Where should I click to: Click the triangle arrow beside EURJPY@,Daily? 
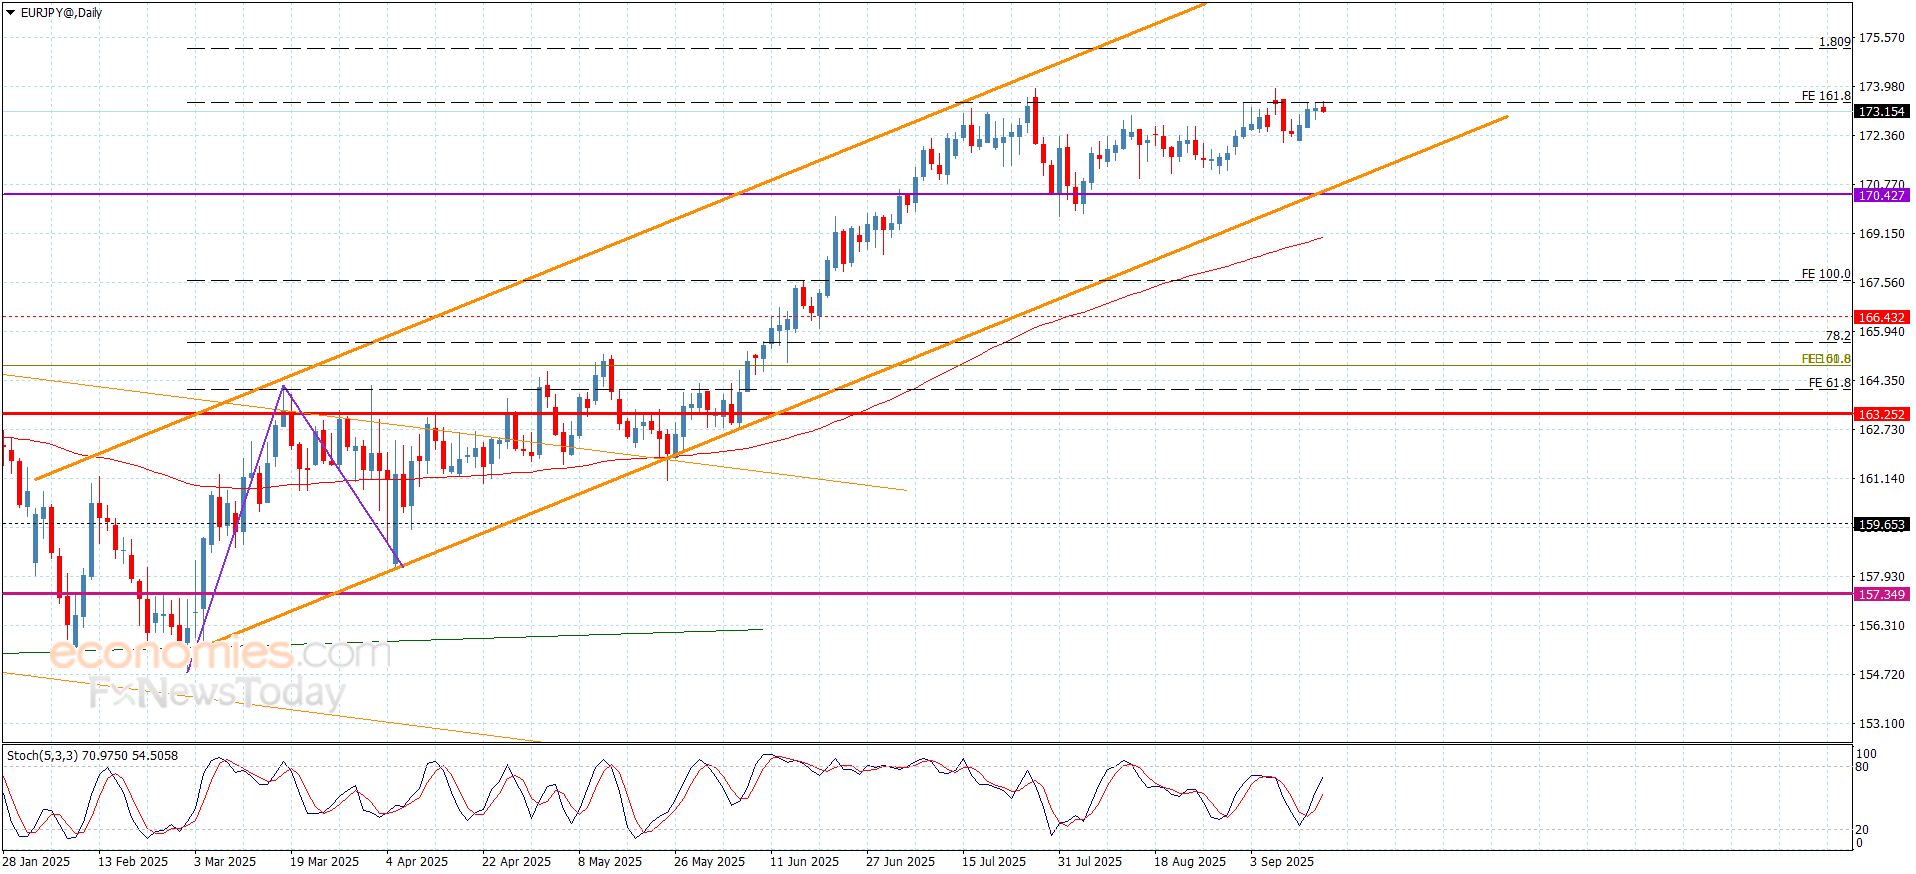[11, 13]
